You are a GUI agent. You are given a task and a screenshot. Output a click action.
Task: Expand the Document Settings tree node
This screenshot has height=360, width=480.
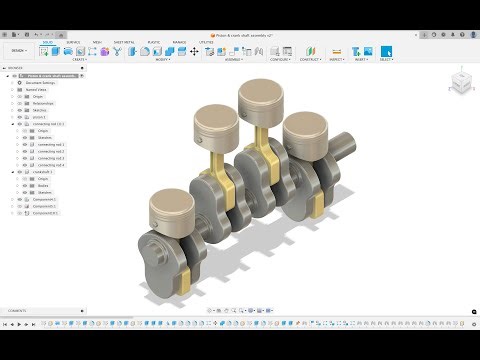tap(13, 83)
